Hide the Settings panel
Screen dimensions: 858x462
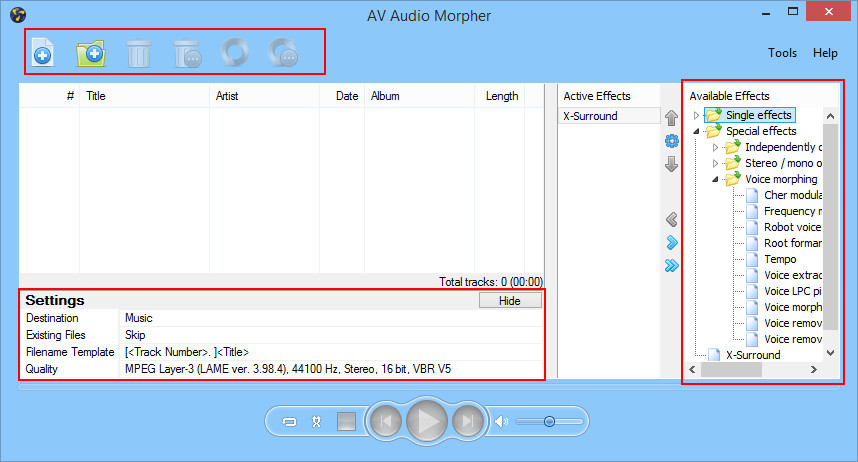(x=510, y=301)
